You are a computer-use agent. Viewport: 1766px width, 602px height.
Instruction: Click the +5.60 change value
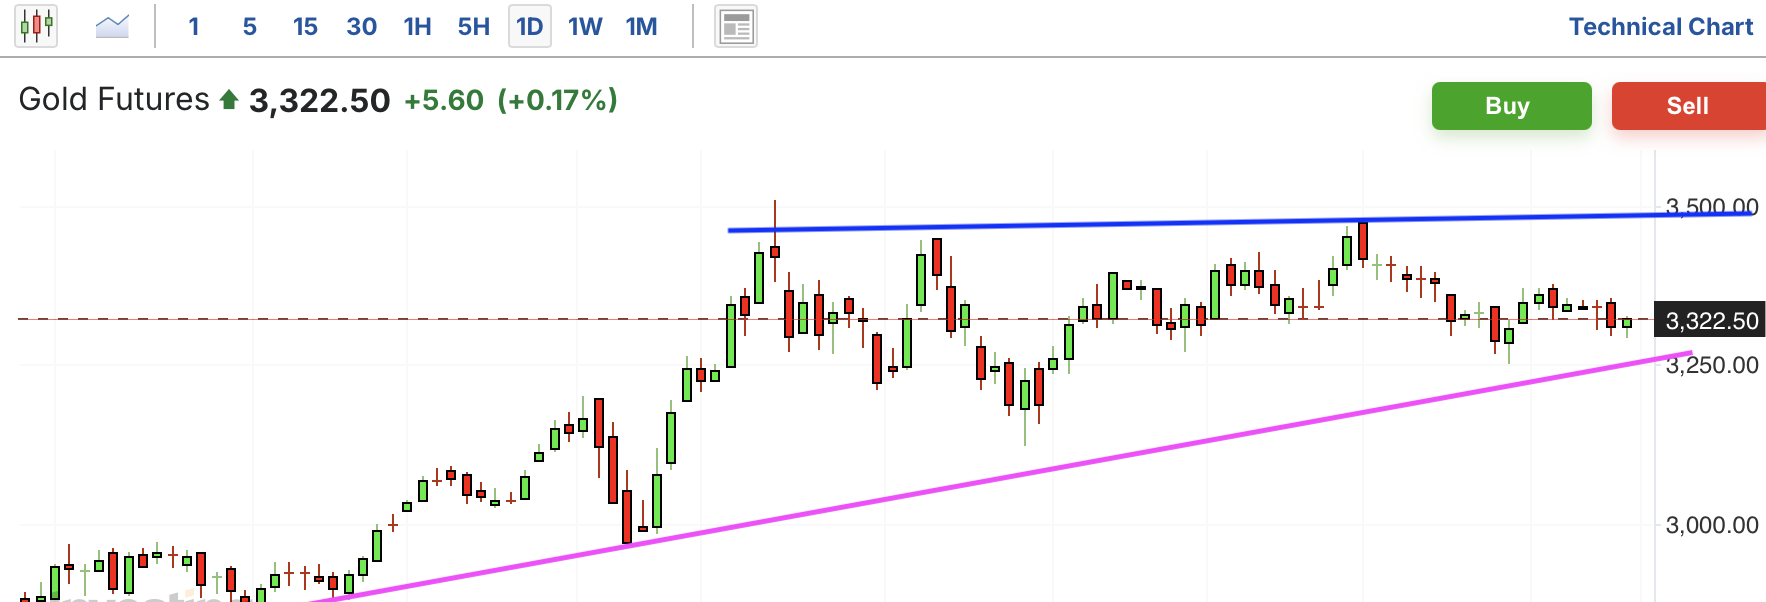click(443, 100)
